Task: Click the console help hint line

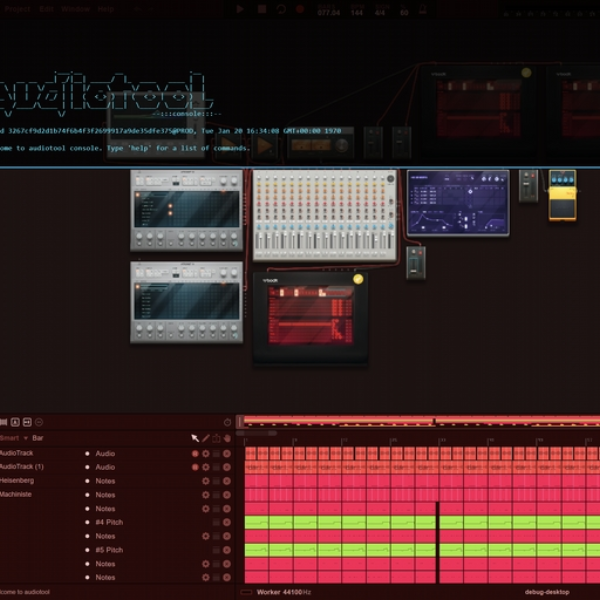Action: pyautogui.click(x=125, y=148)
